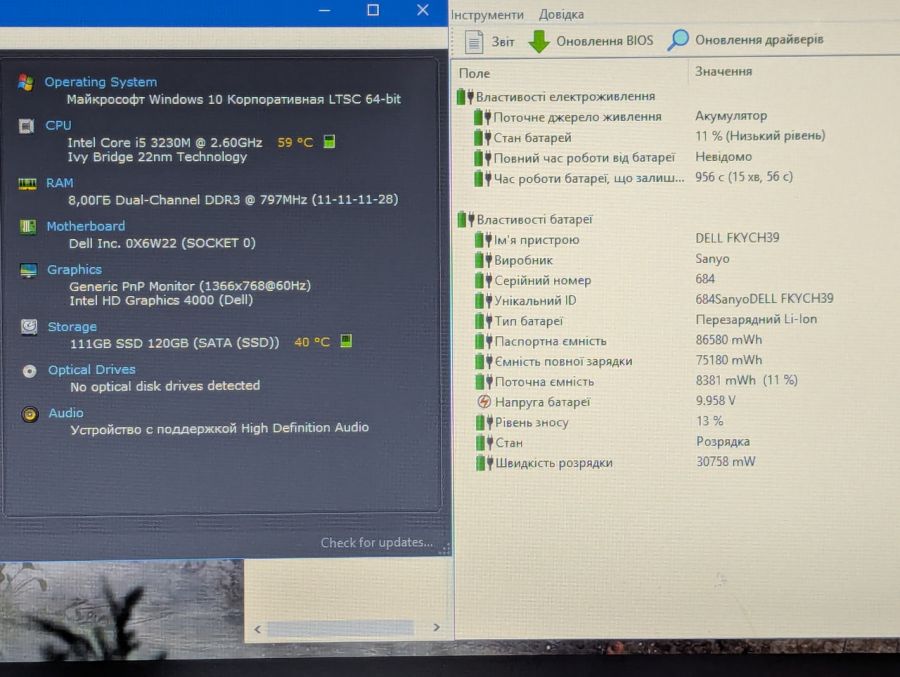
Task: Click Оновлення BIOS toolbar button
Action: (x=591, y=41)
